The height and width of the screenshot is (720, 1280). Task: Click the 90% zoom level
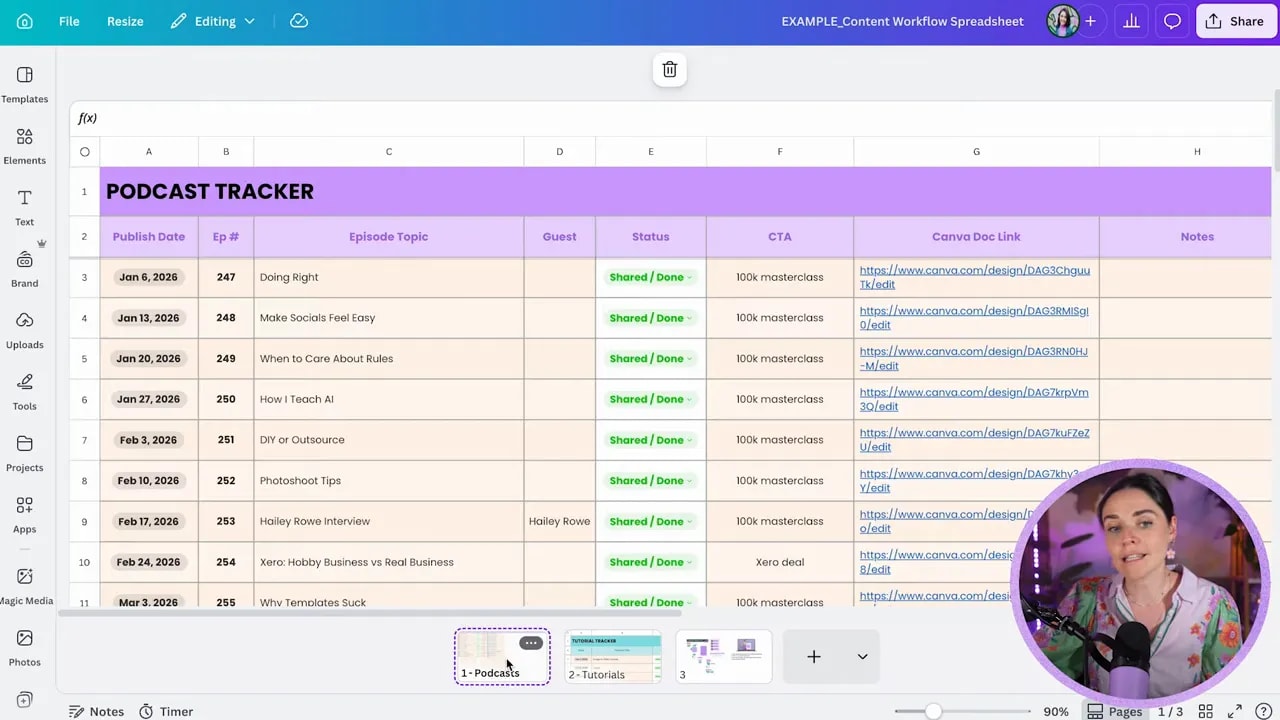click(x=1056, y=712)
